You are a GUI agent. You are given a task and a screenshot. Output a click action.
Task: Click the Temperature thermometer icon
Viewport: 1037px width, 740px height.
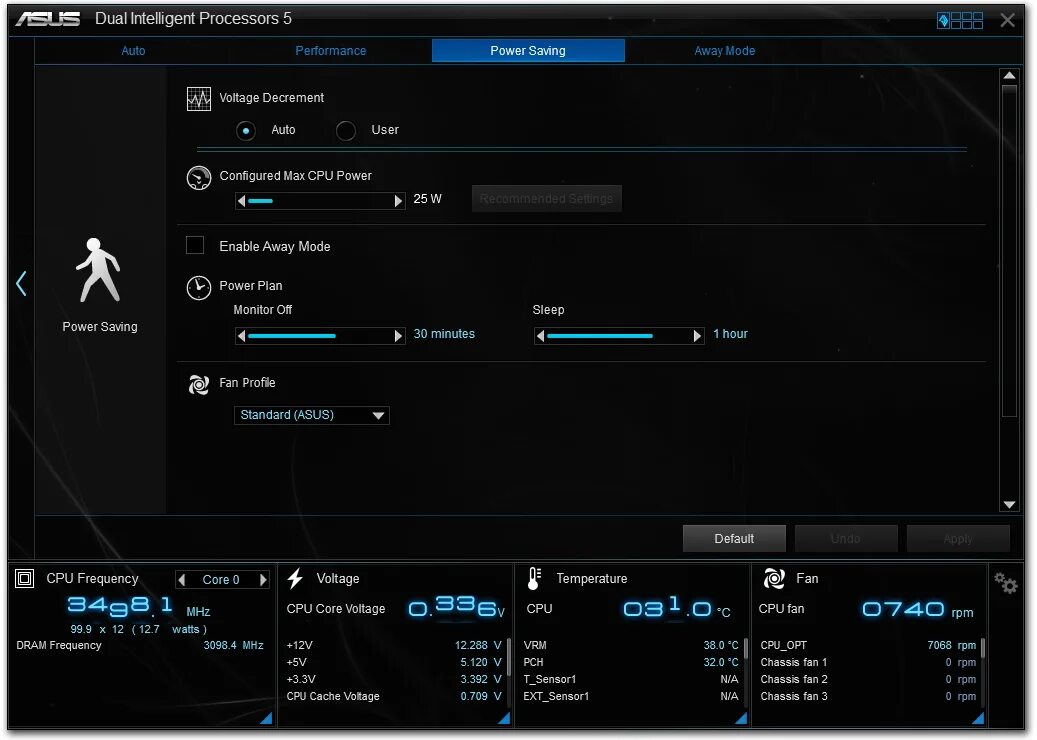[534, 579]
